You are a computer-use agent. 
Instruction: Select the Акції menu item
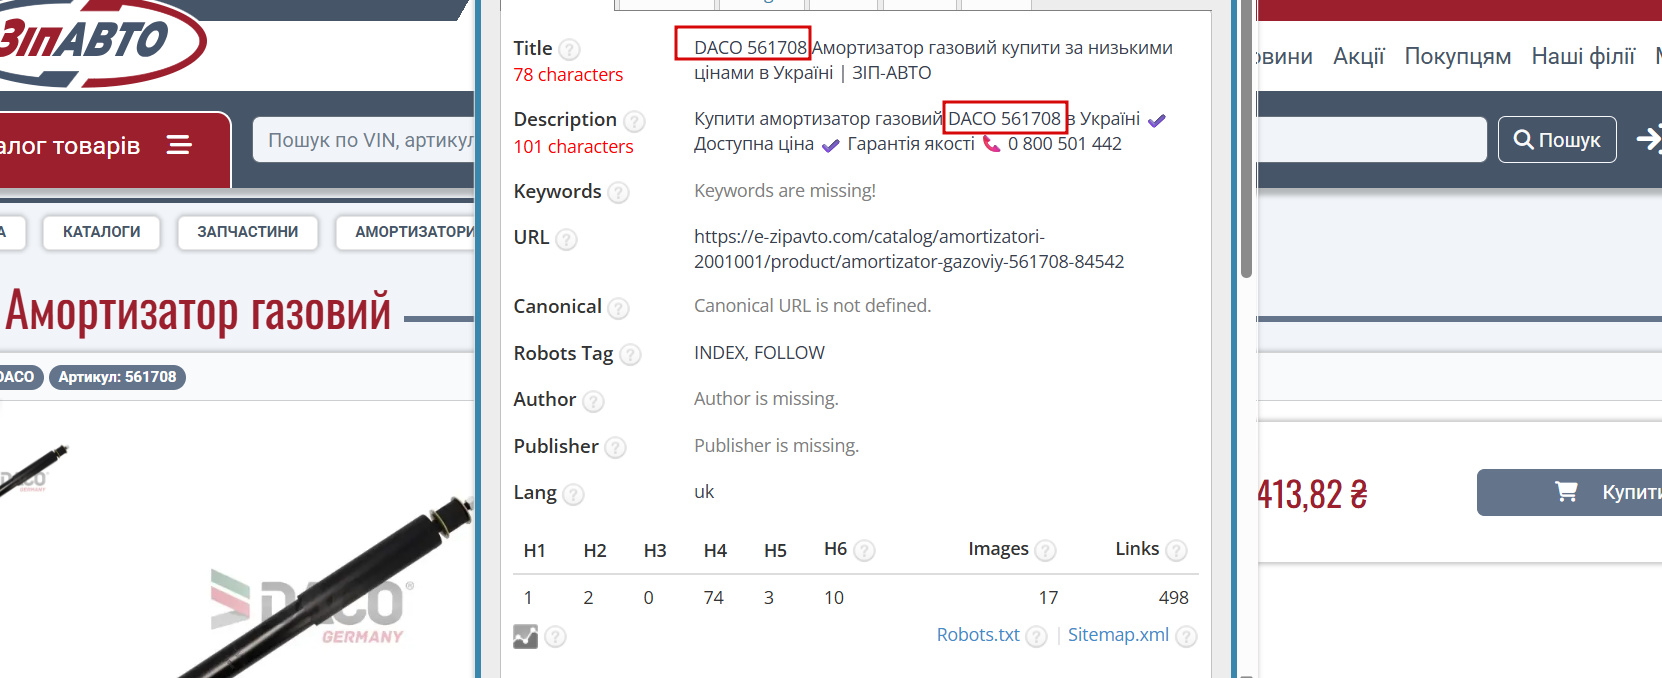(x=1358, y=56)
